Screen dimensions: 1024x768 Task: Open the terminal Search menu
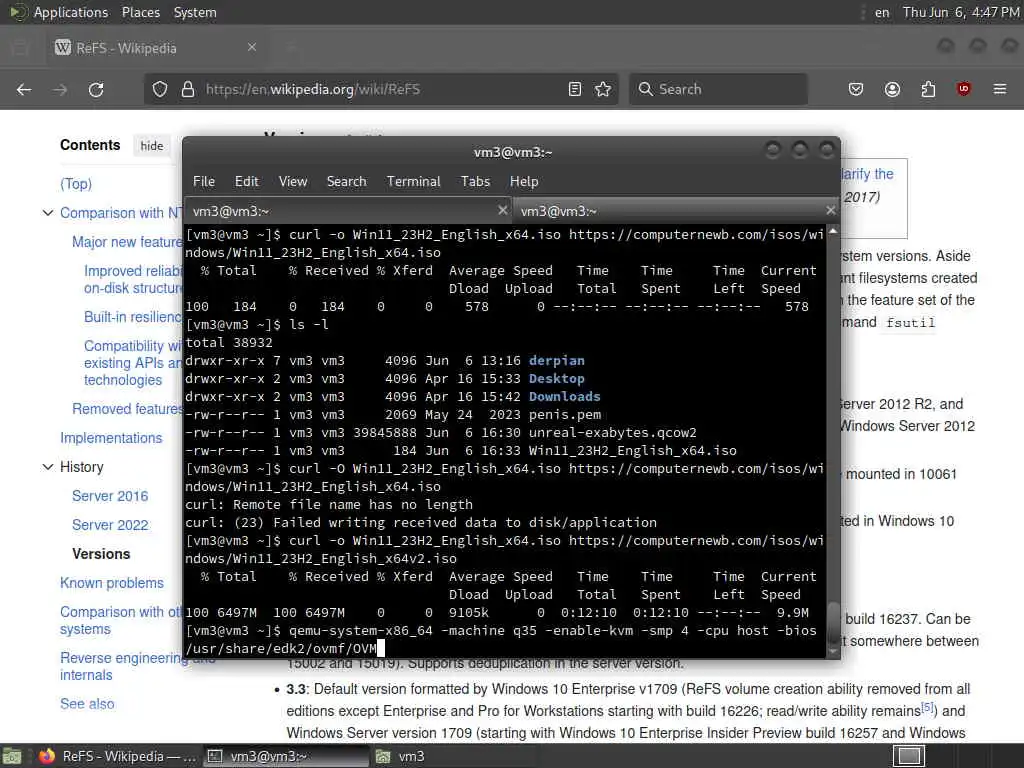(x=346, y=182)
